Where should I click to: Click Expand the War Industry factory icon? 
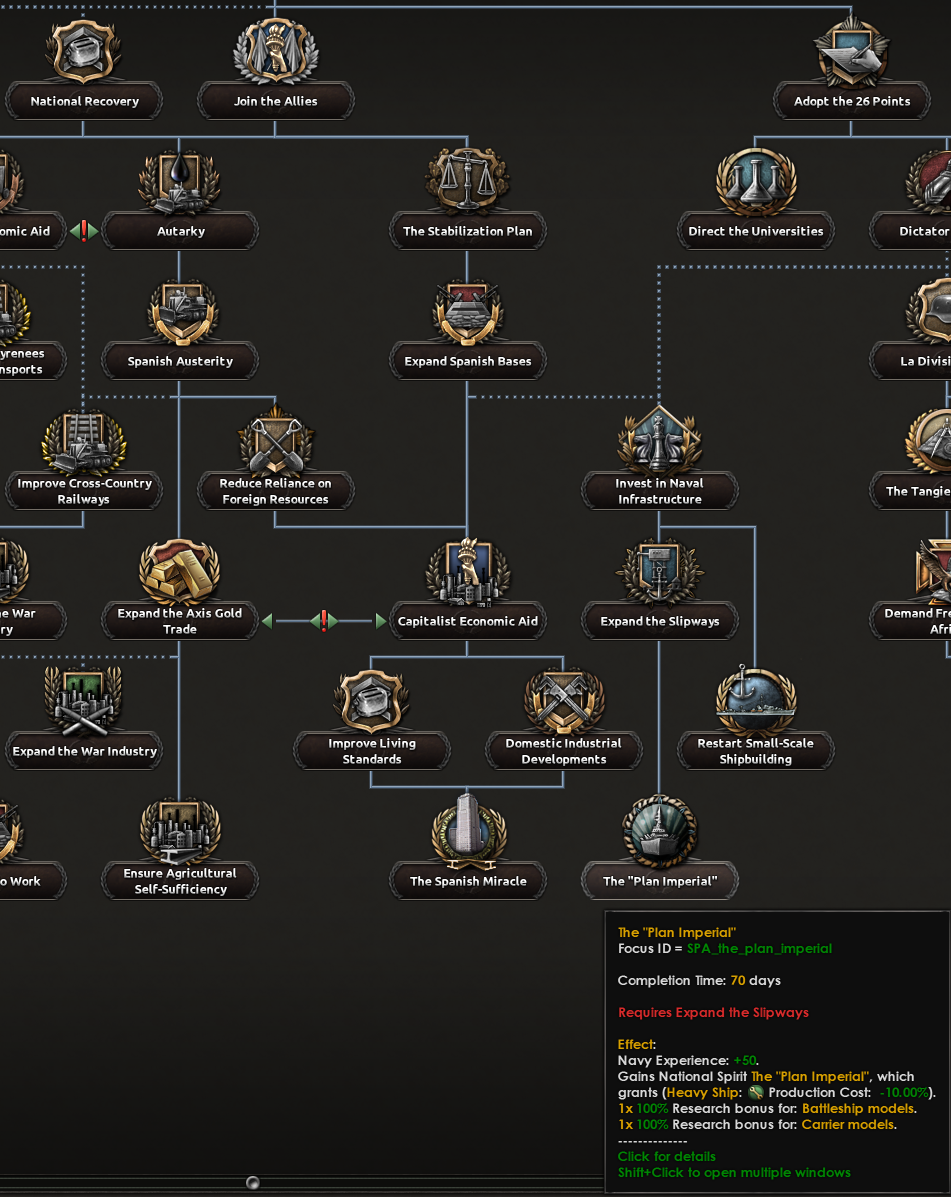[x=84, y=701]
